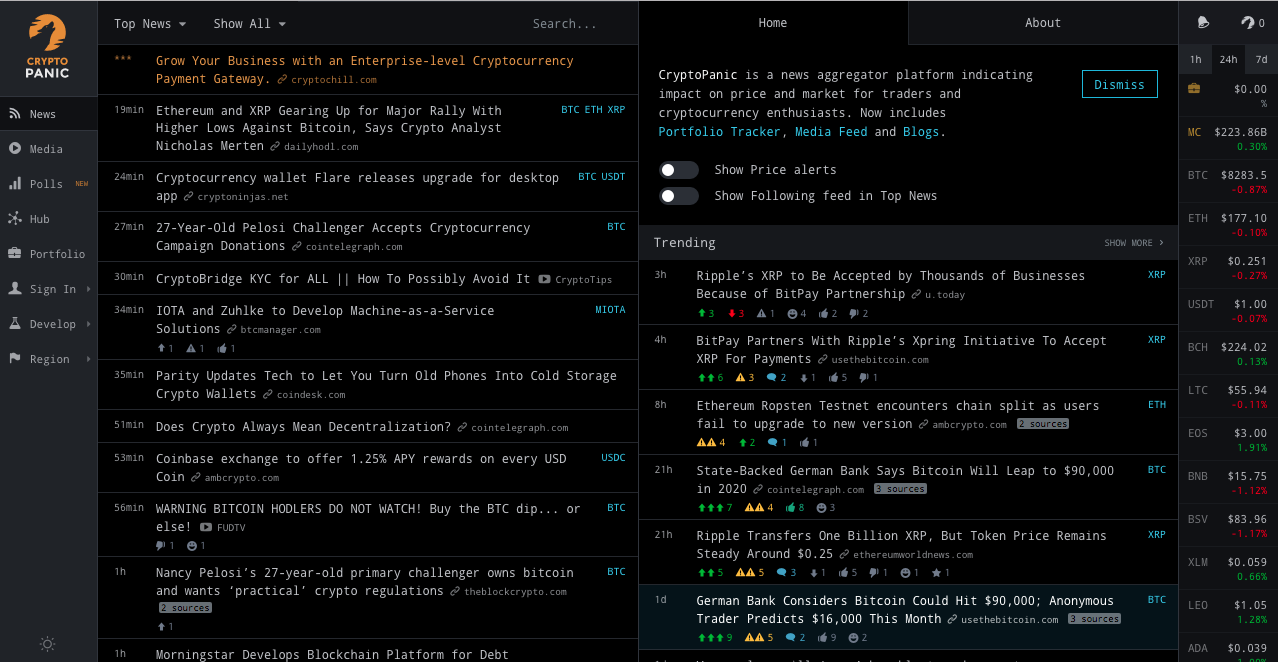Click 3 sources badge on State-Backed German Bank story

tap(900, 489)
